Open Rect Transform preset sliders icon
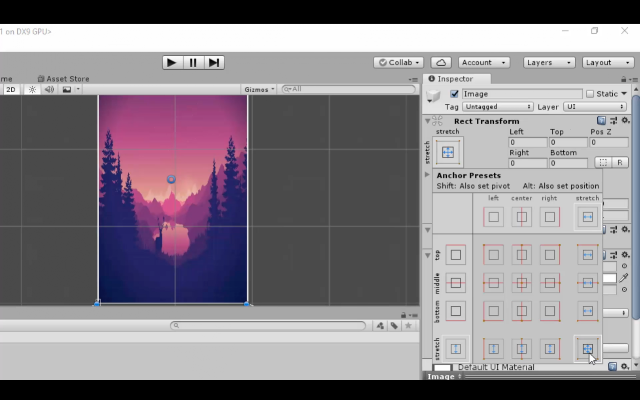This screenshot has width=640, height=400. [613, 120]
